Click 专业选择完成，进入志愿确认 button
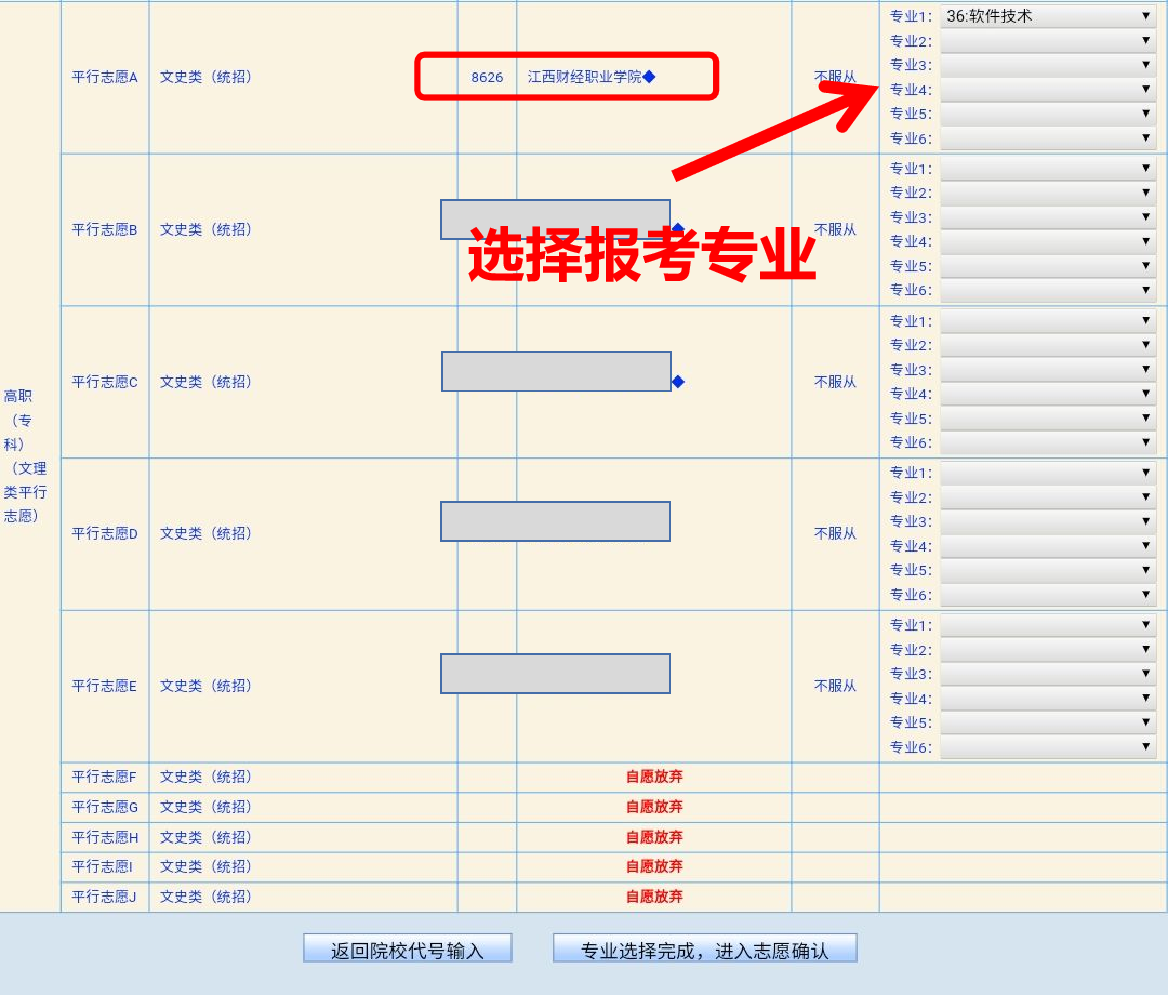This screenshot has height=996, width=1169. tap(705, 949)
